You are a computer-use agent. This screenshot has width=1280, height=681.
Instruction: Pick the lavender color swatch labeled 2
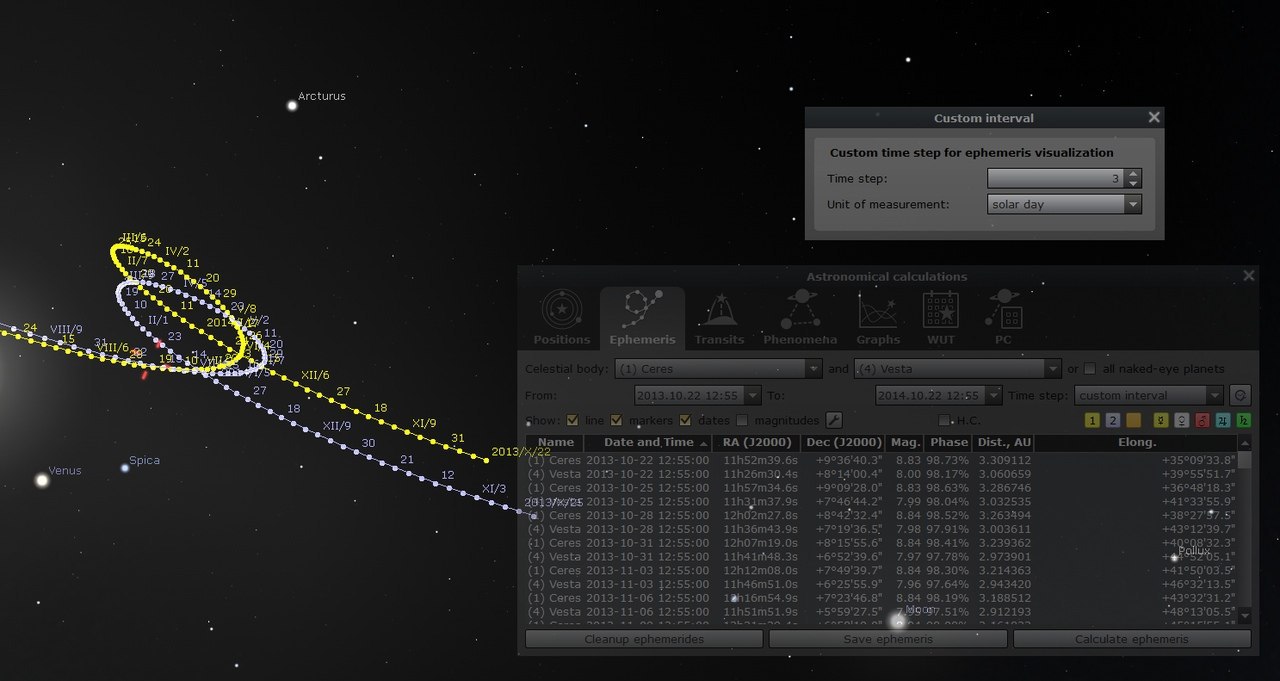coord(1113,420)
